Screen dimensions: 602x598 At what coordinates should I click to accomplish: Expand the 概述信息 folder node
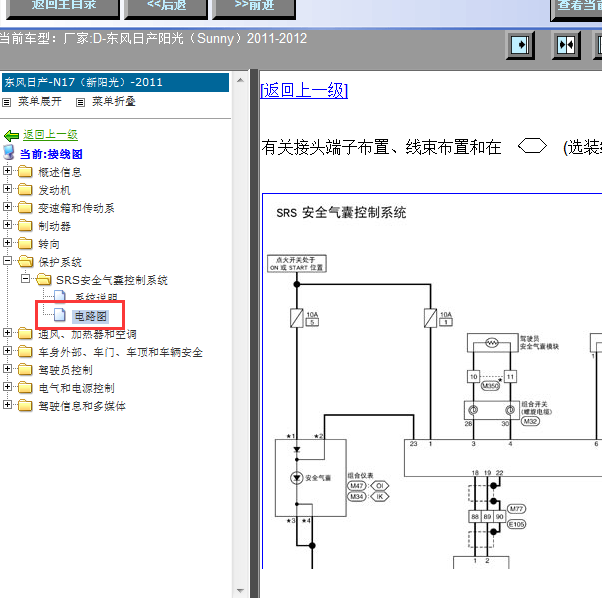point(7,170)
